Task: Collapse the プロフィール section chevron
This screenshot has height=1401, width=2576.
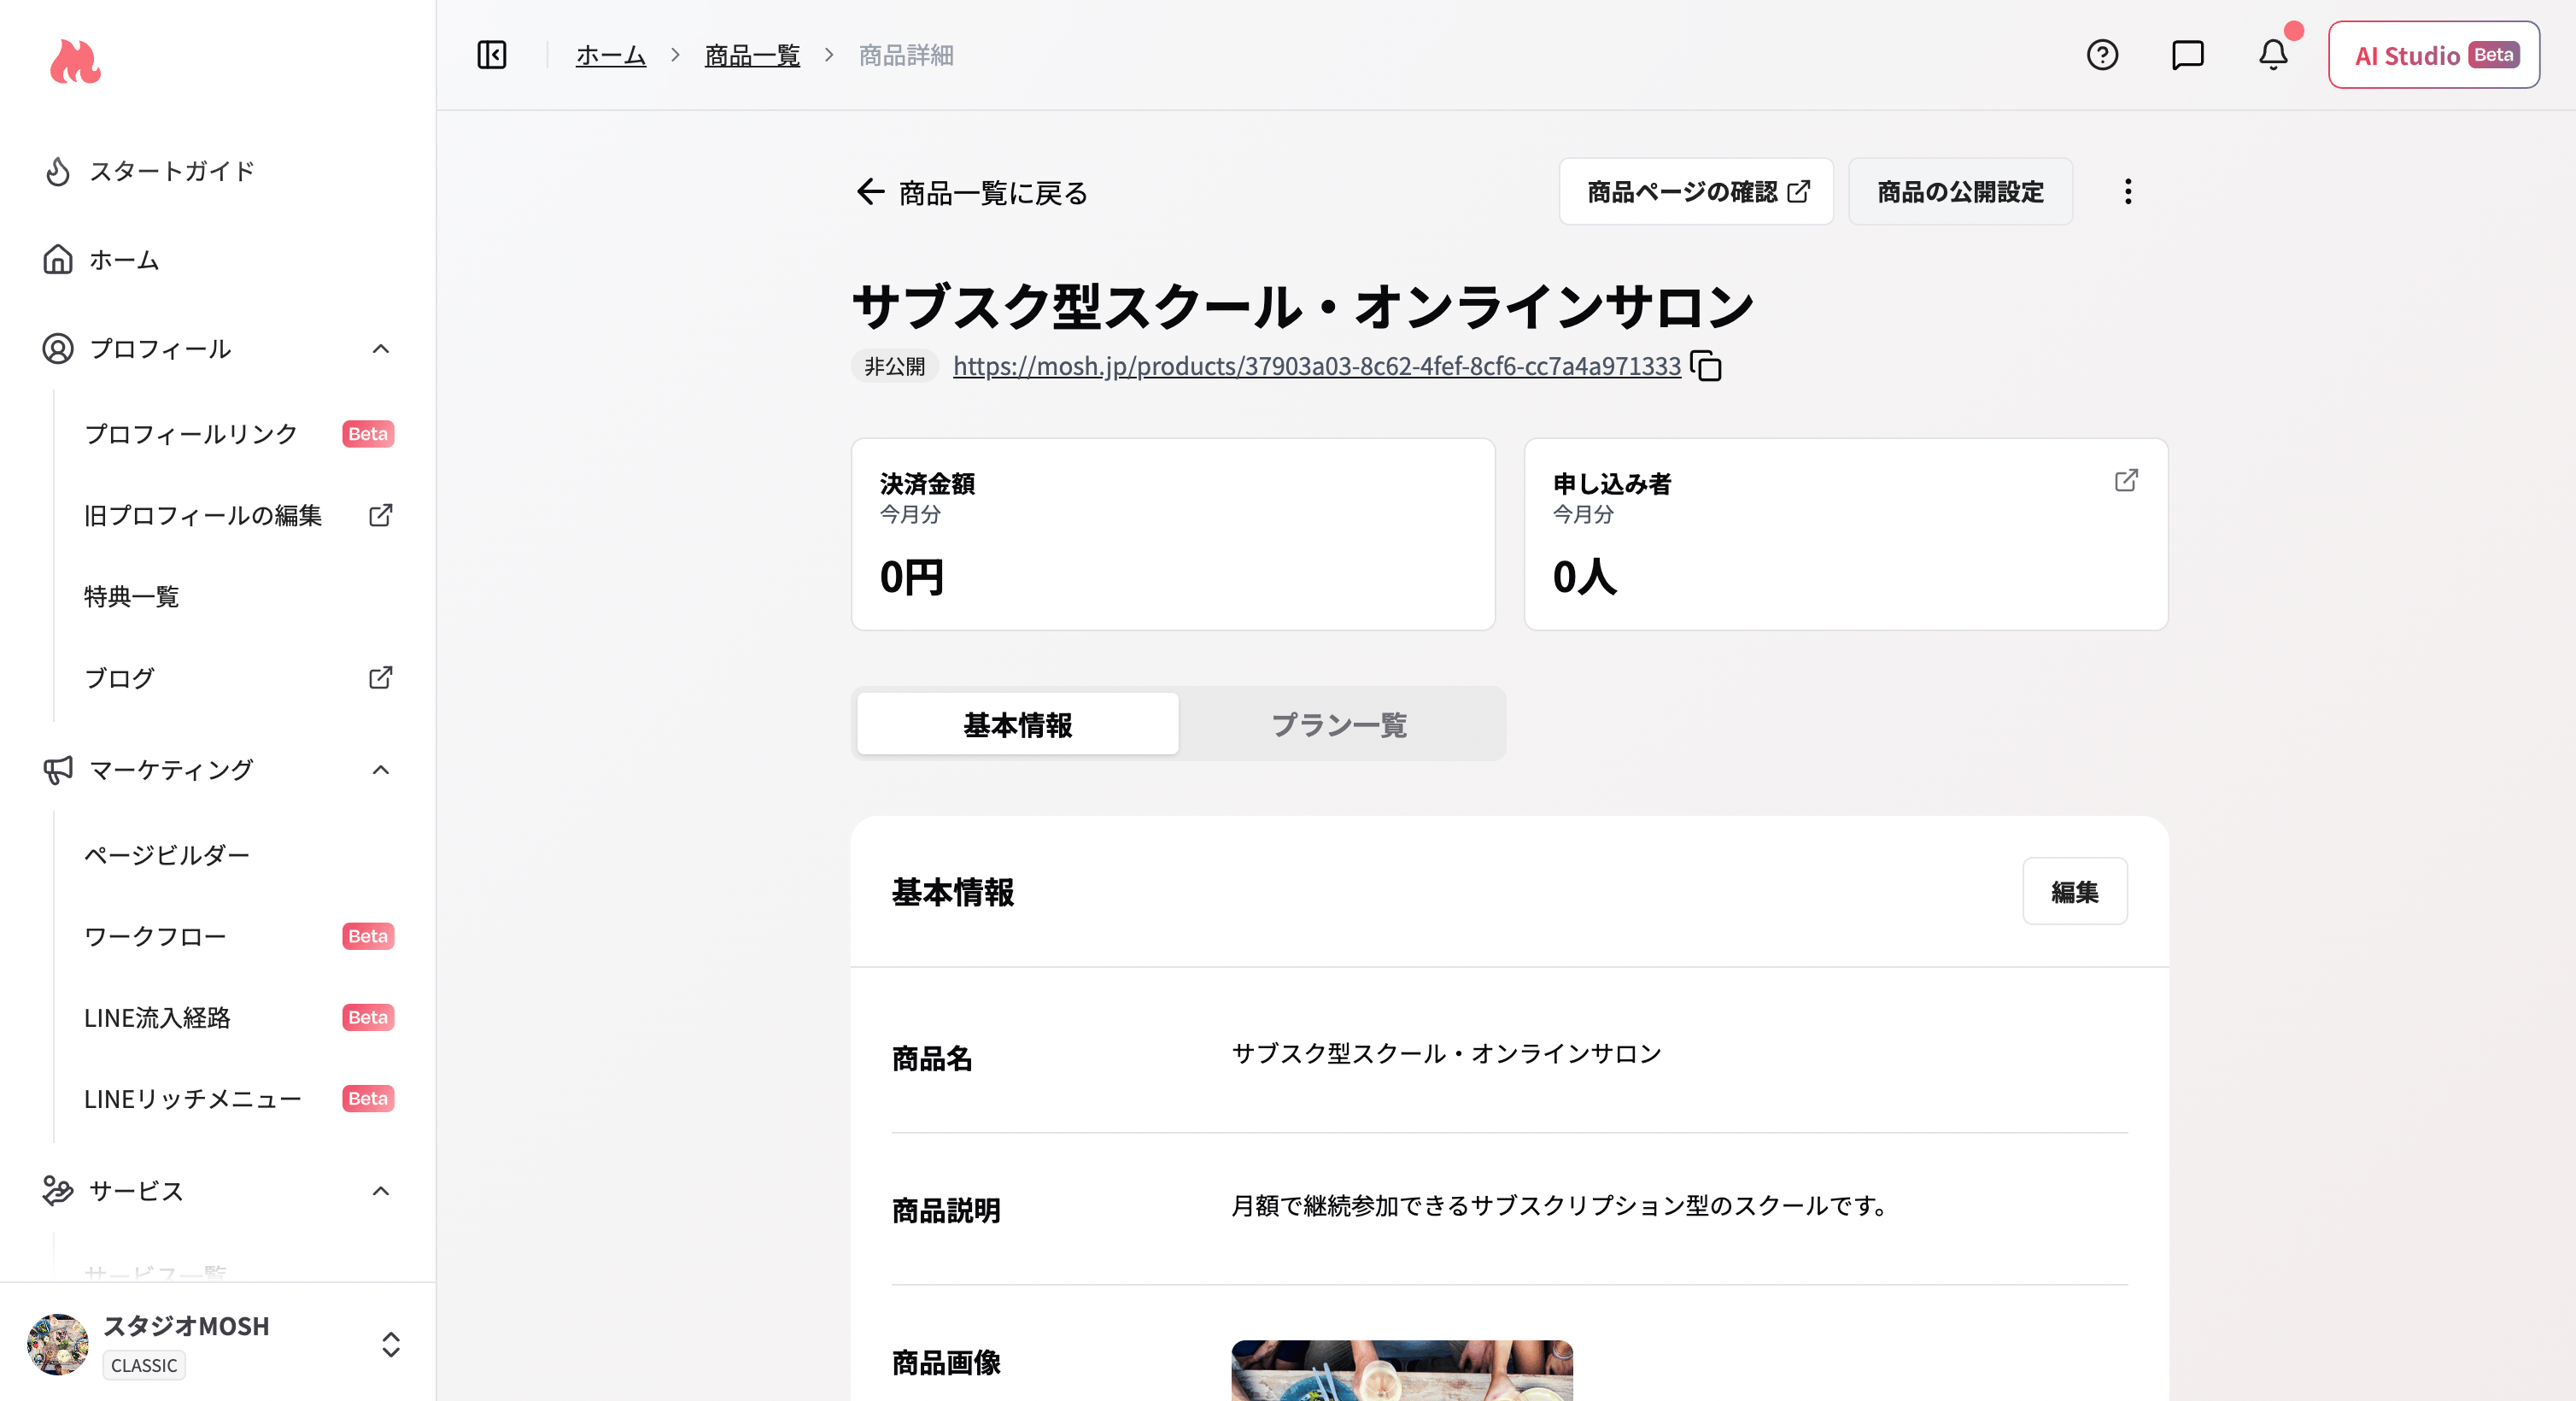Action: pyautogui.click(x=380, y=349)
